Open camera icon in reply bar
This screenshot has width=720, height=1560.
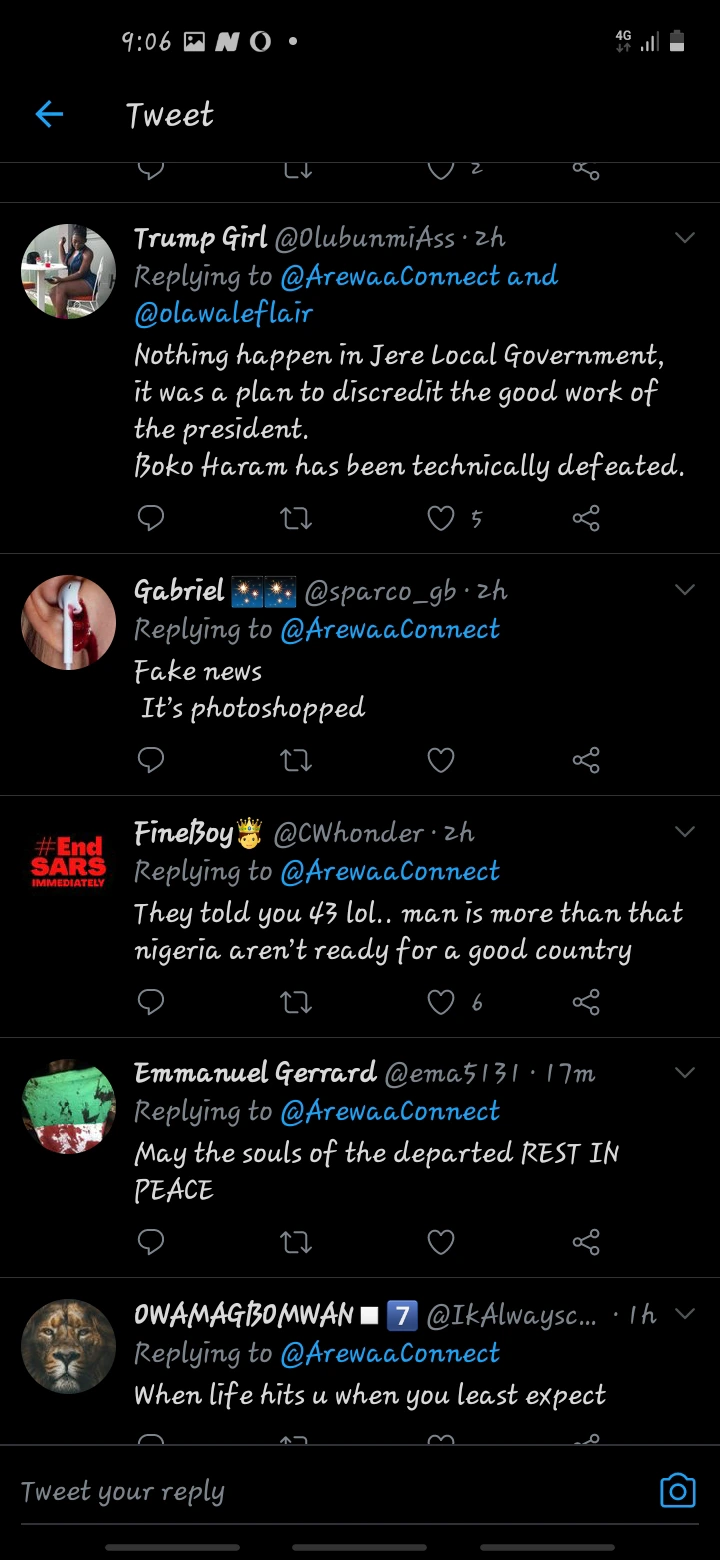coord(677,1490)
